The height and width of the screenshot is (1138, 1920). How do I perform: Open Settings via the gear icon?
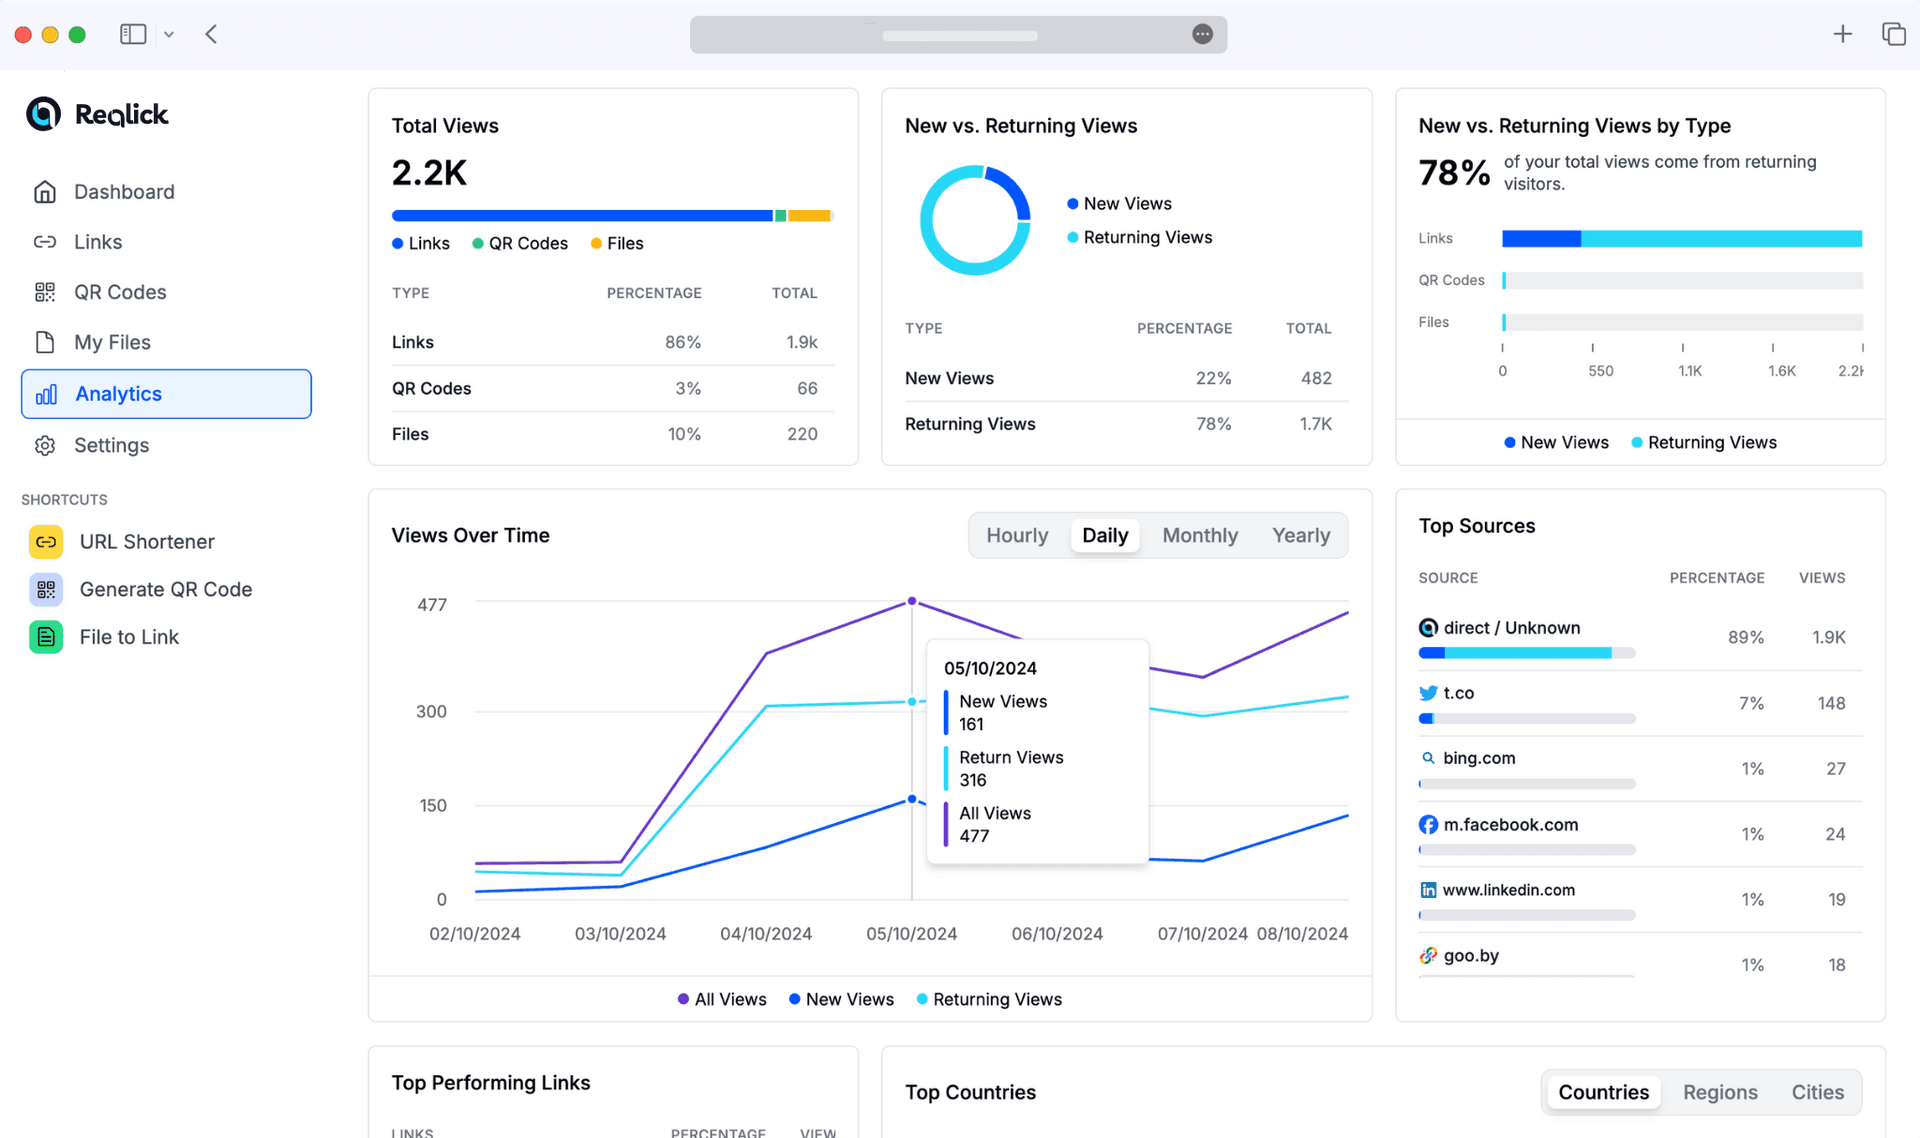(x=46, y=445)
